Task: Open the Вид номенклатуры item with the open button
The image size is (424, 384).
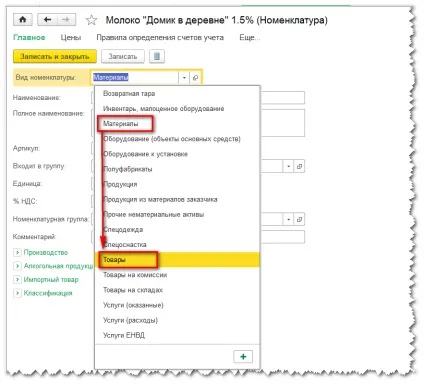Action: click(x=195, y=78)
